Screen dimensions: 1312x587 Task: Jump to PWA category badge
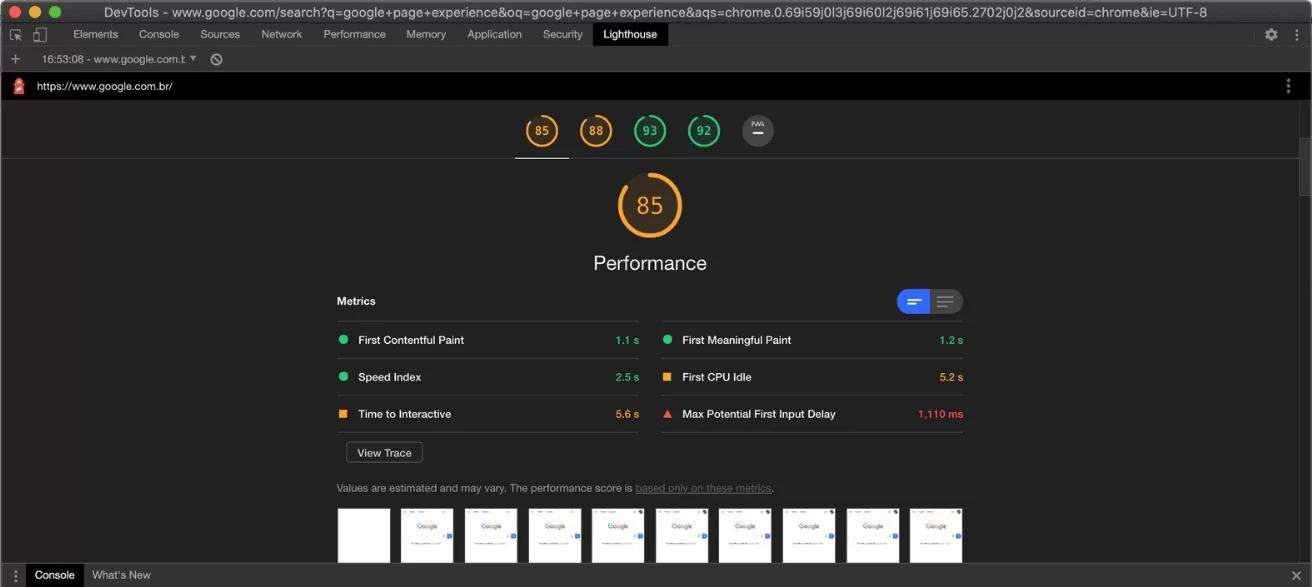coord(758,131)
